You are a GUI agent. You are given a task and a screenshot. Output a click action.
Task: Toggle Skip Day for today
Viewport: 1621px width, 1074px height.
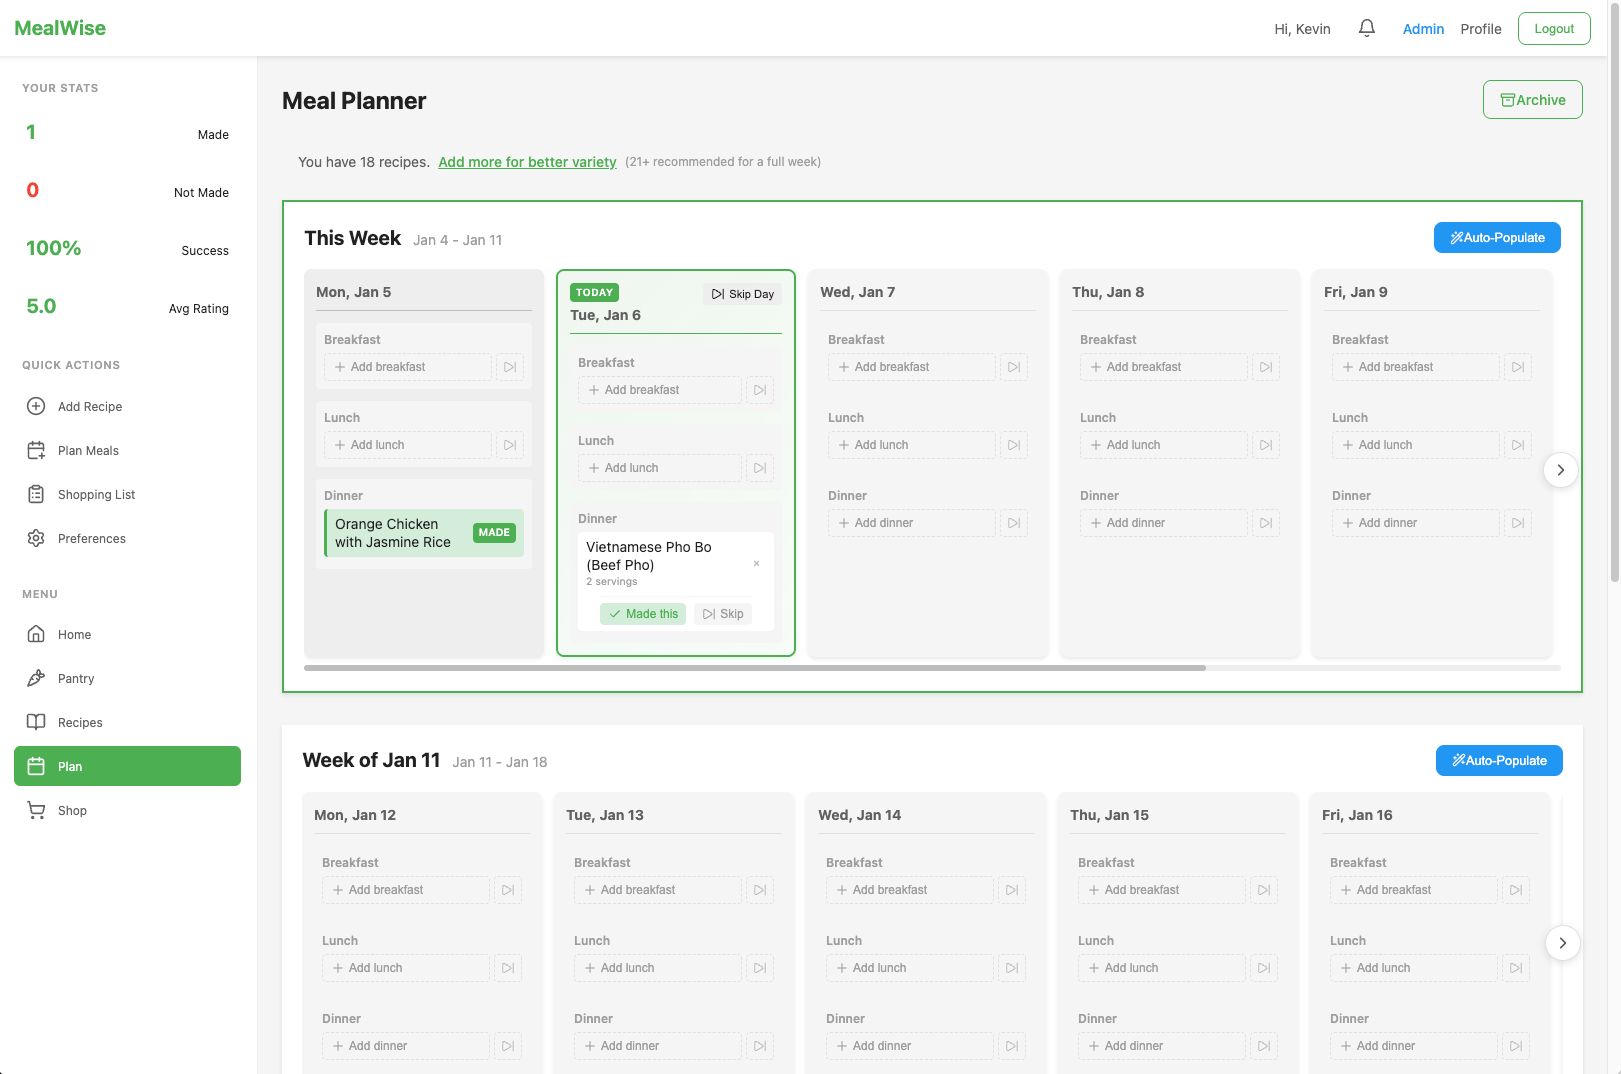click(743, 294)
